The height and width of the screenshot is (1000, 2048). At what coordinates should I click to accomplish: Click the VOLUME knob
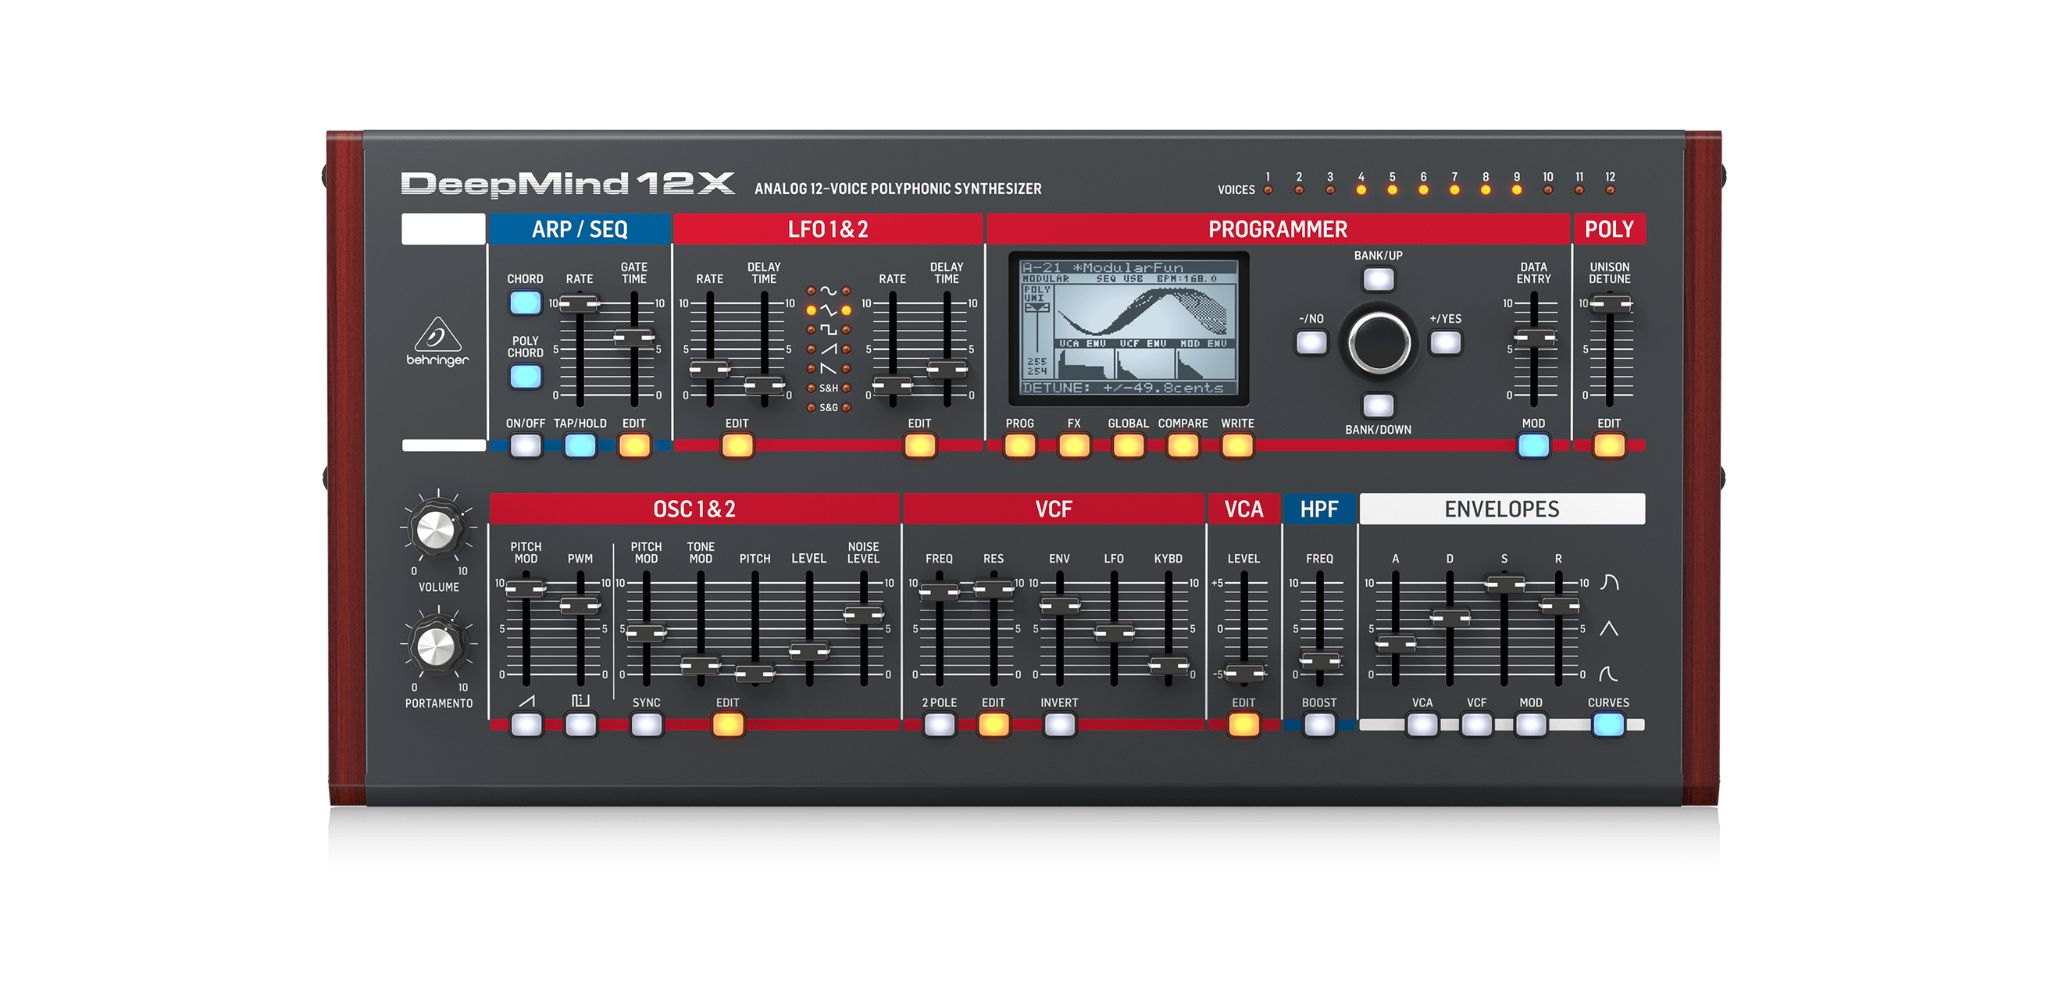436,530
